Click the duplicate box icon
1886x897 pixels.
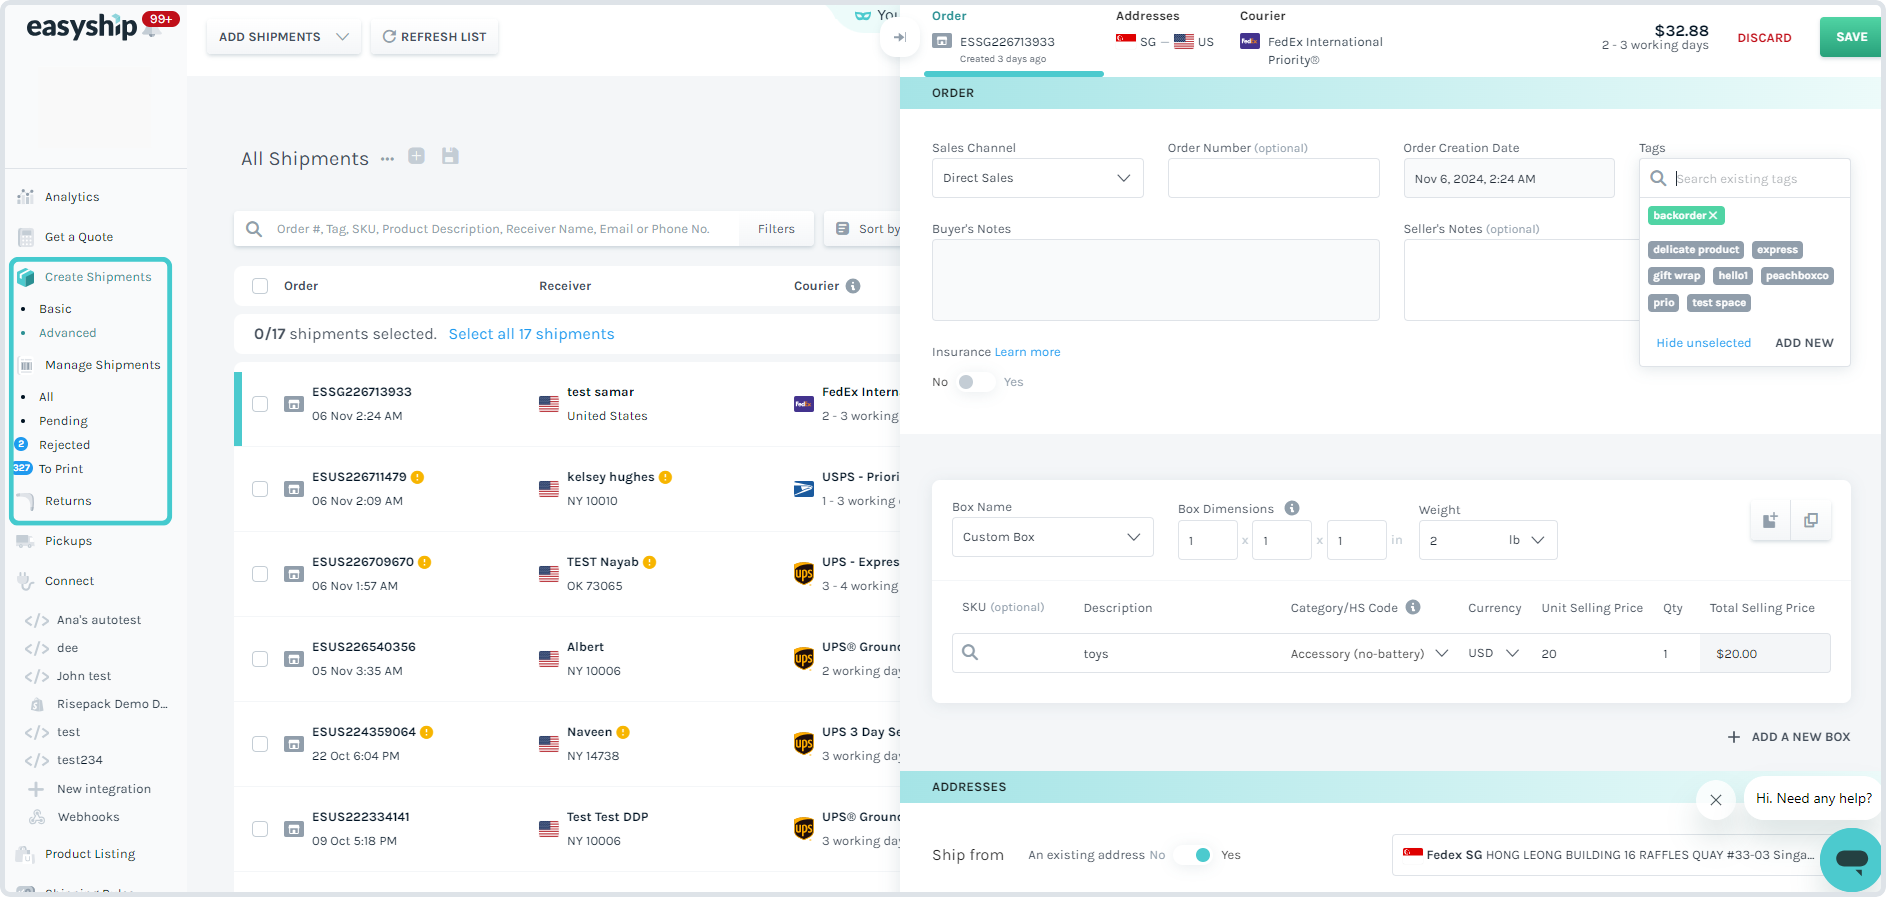pos(1811,520)
